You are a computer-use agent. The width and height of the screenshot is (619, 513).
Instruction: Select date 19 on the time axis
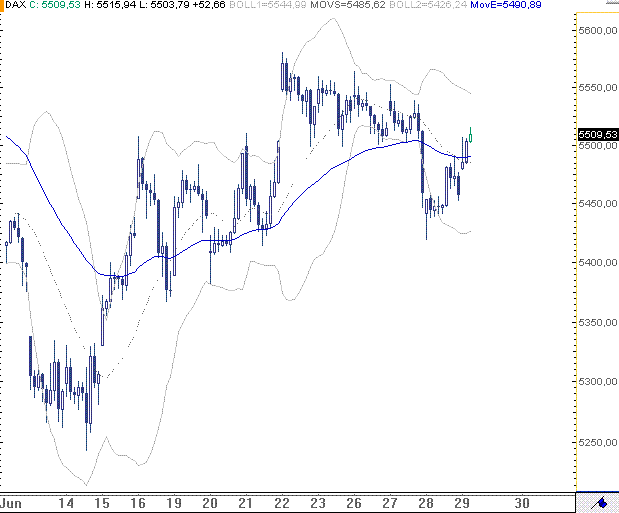point(173,504)
